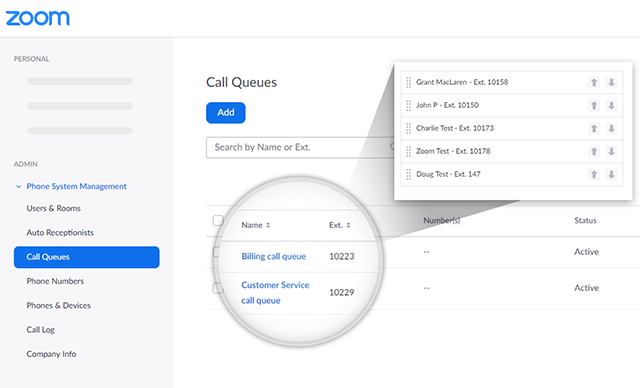Sort the table by Name column

tap(256, 225)
